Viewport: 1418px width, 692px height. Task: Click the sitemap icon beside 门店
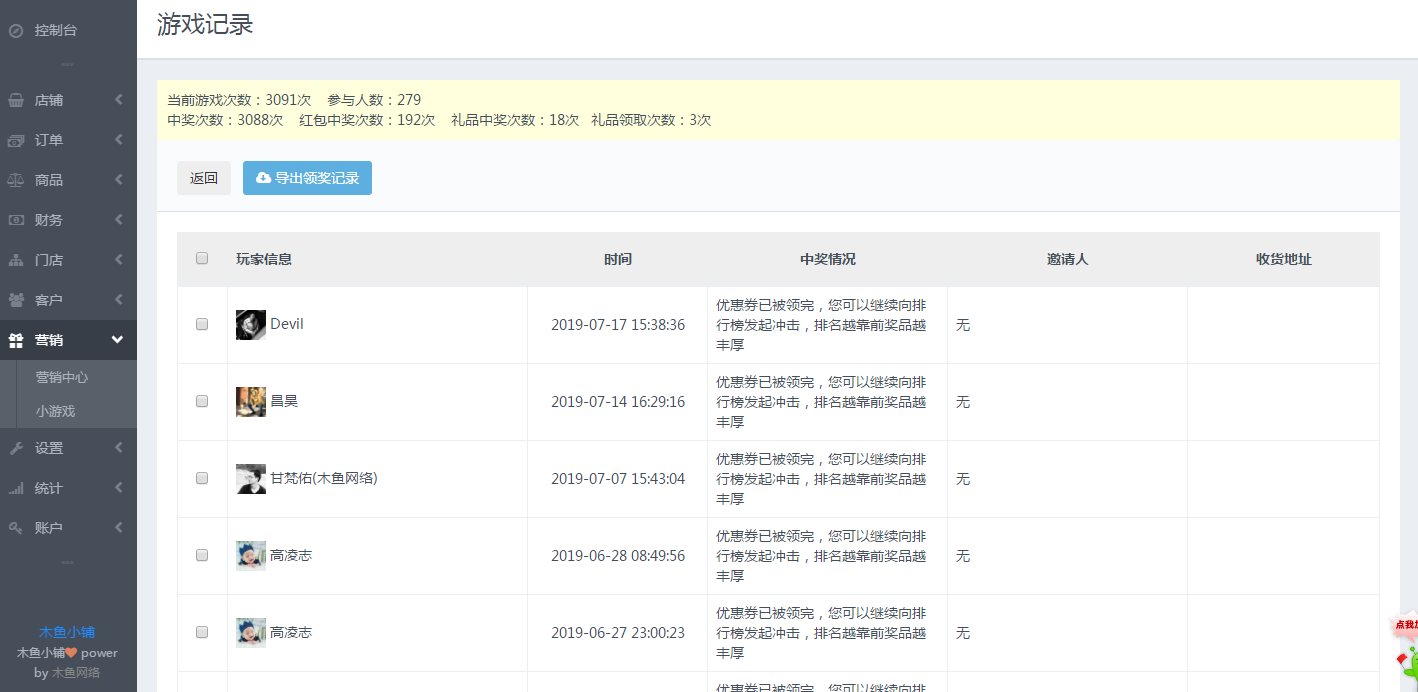coord(16,260)
